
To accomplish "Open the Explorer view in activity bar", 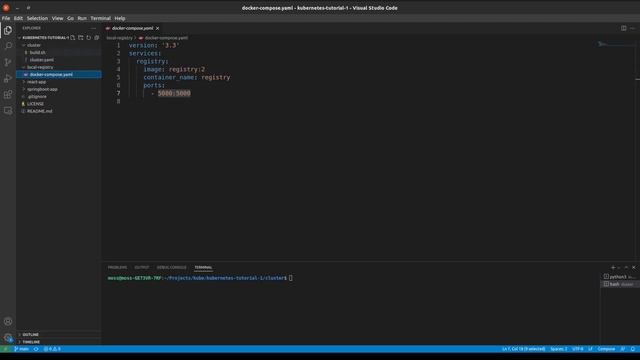I will pyautogui.click(x=8, y=30).
